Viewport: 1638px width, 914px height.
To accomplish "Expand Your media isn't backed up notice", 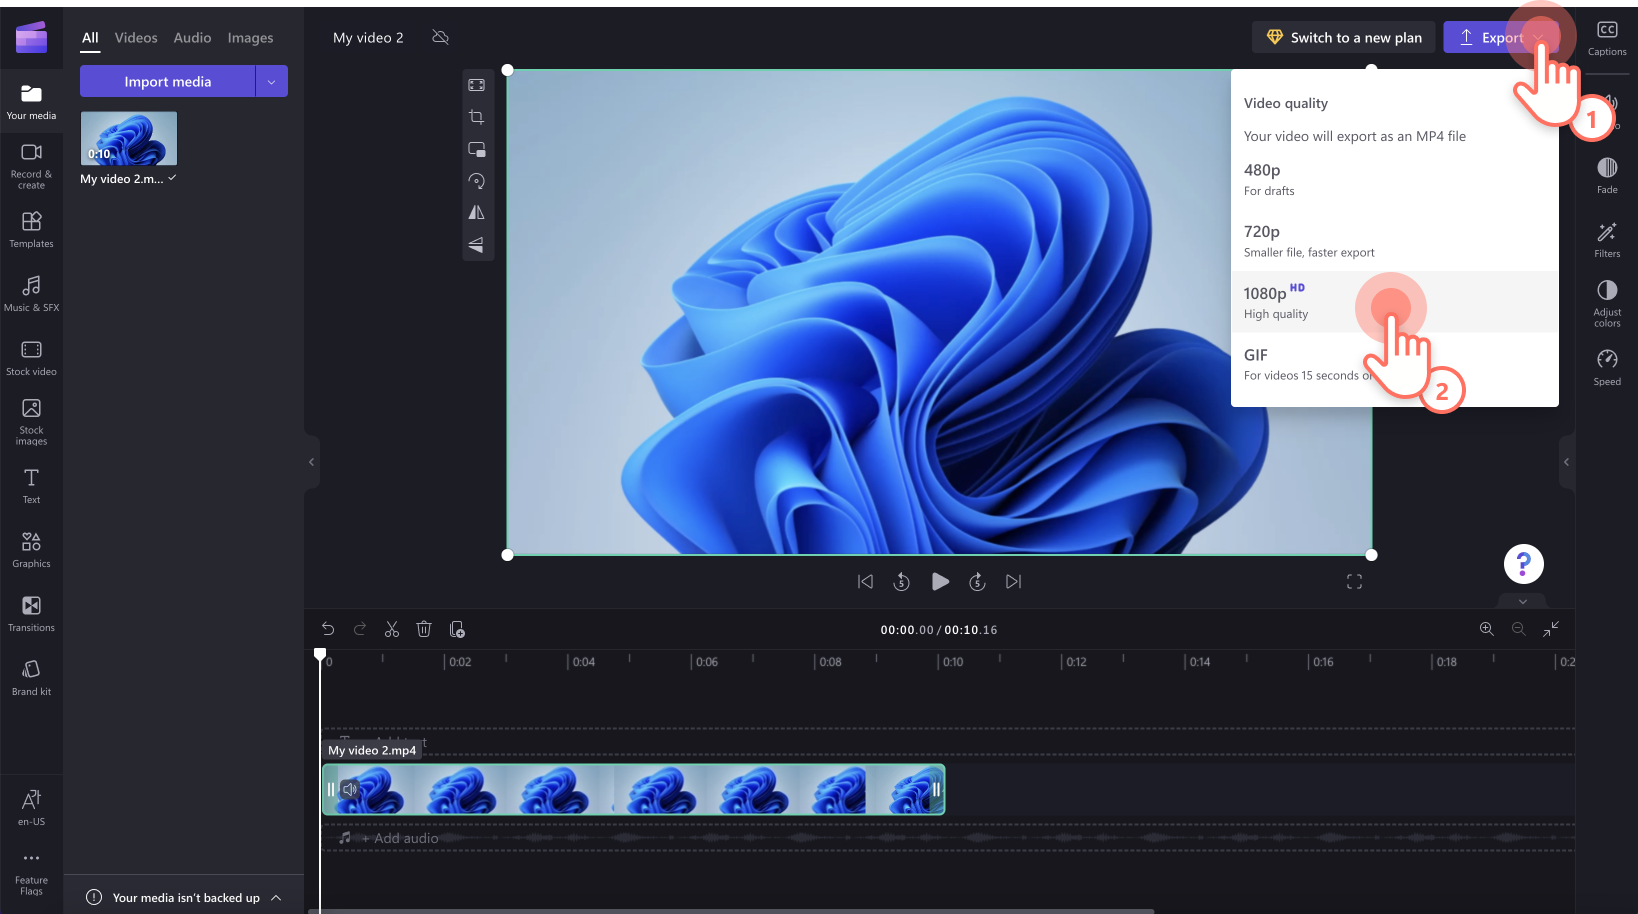I will tap(276, 898).
